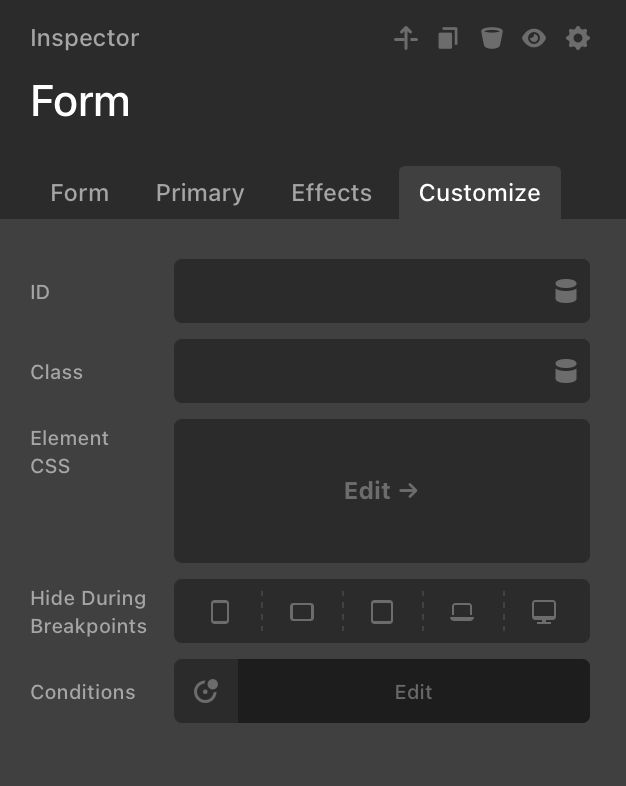
Task: Toggle Form visibility eye icon
Action: point(534,39)
